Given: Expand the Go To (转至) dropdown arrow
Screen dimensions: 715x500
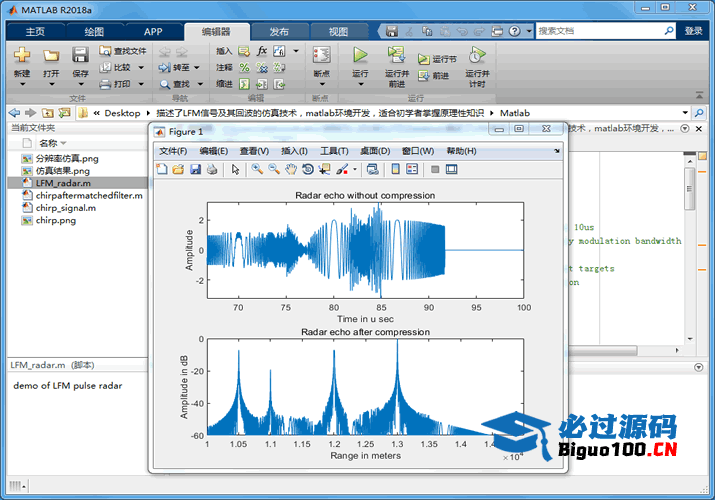Looking at the screenshot, I should point(197,67).
